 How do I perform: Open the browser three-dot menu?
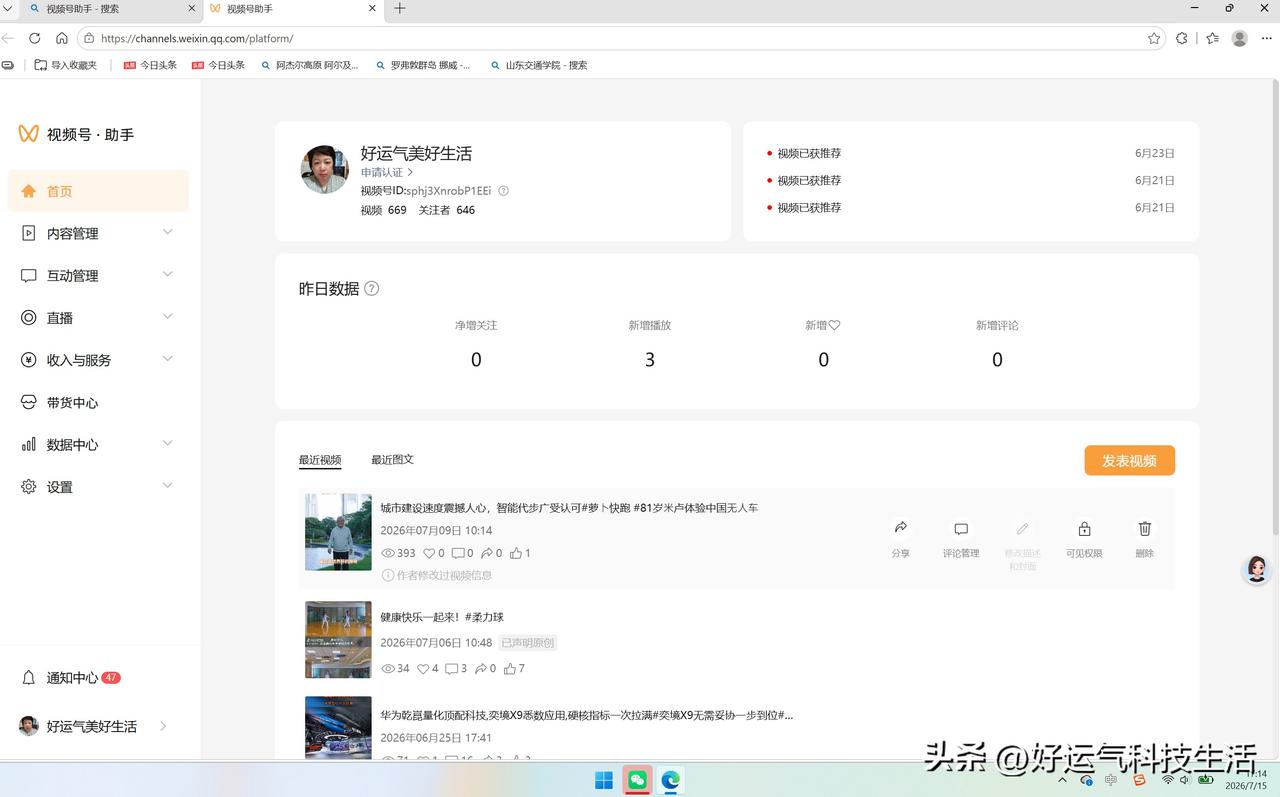pyautogui.click(x=1267, y=38)
